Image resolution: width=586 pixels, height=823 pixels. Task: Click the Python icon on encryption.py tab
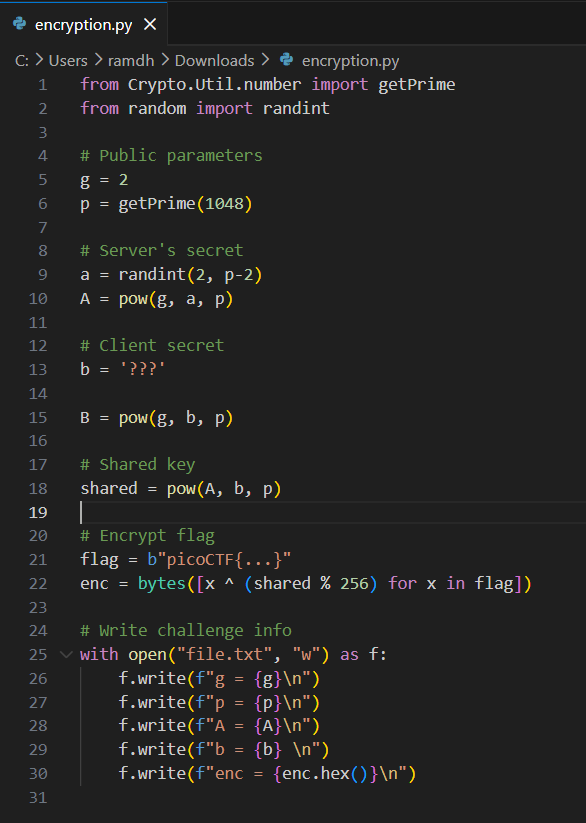(x=19, y=24)
